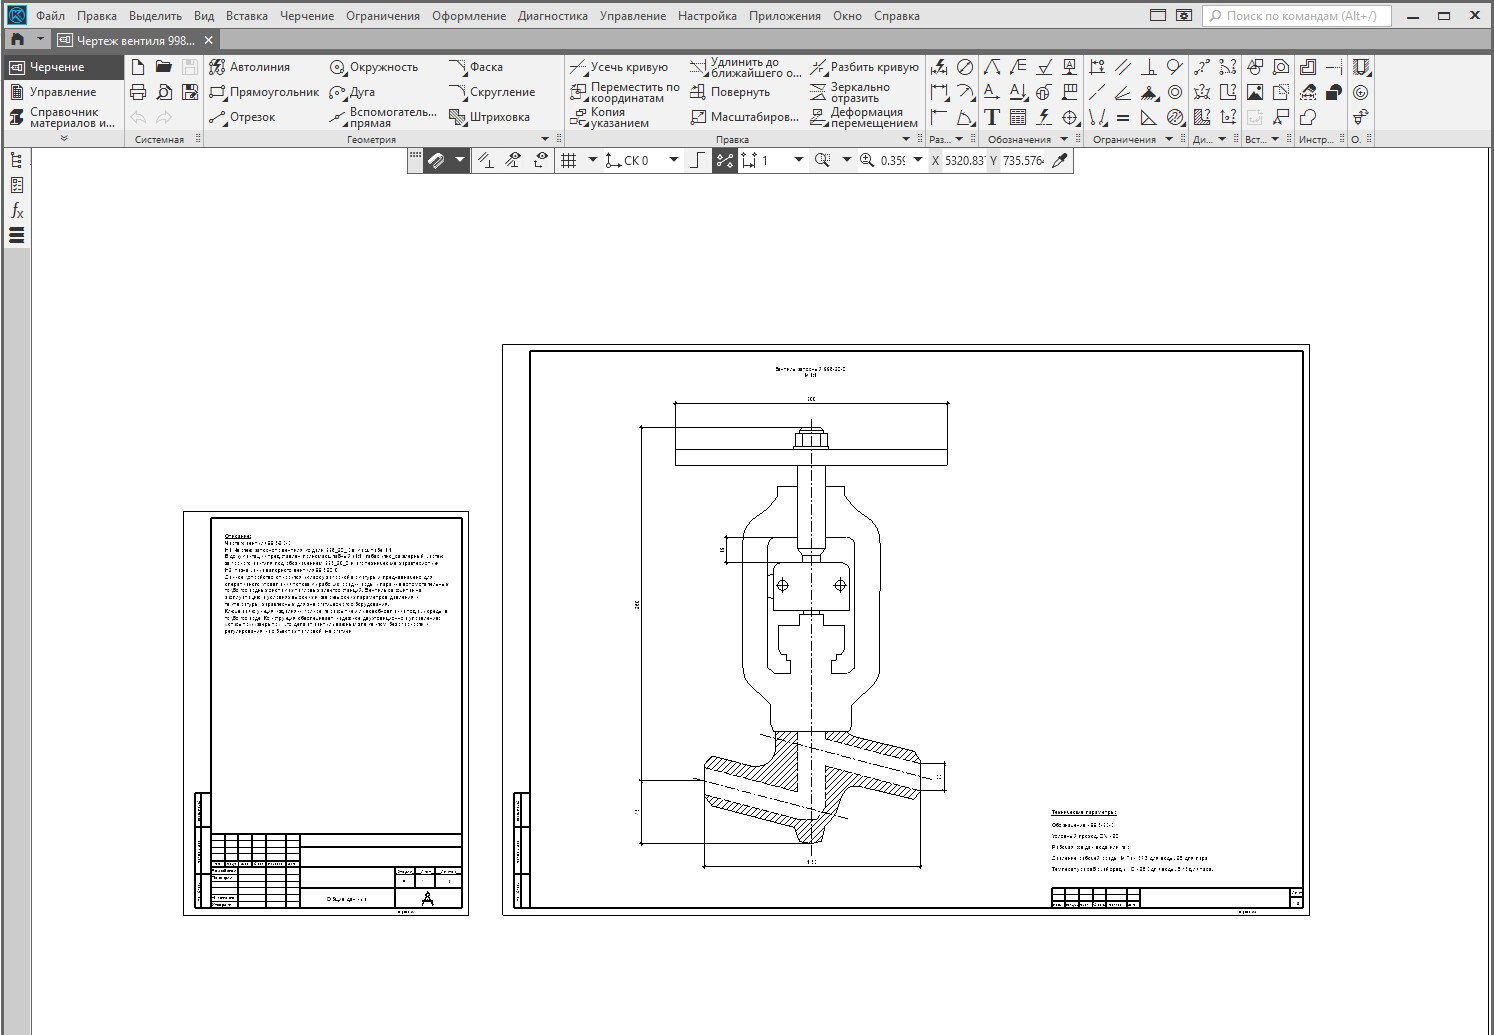Select the Автолиния drawing tool
Screen dimensions: 1494x1035
point(250,67)
